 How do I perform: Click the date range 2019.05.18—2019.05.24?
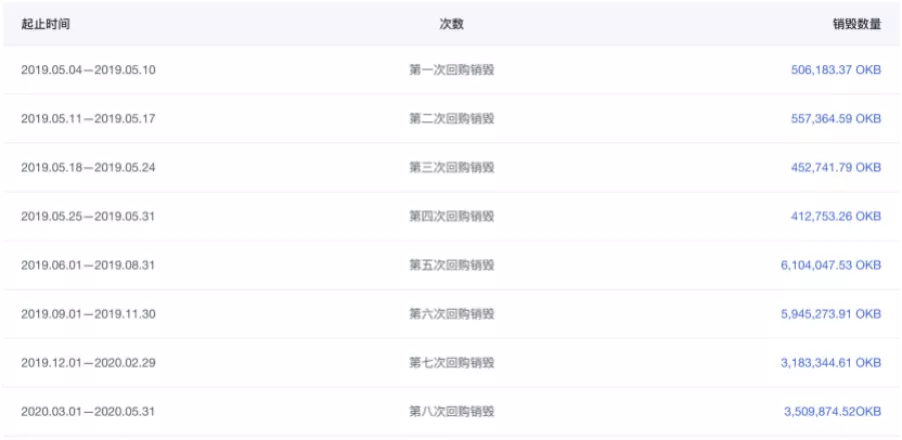(88, 168)
